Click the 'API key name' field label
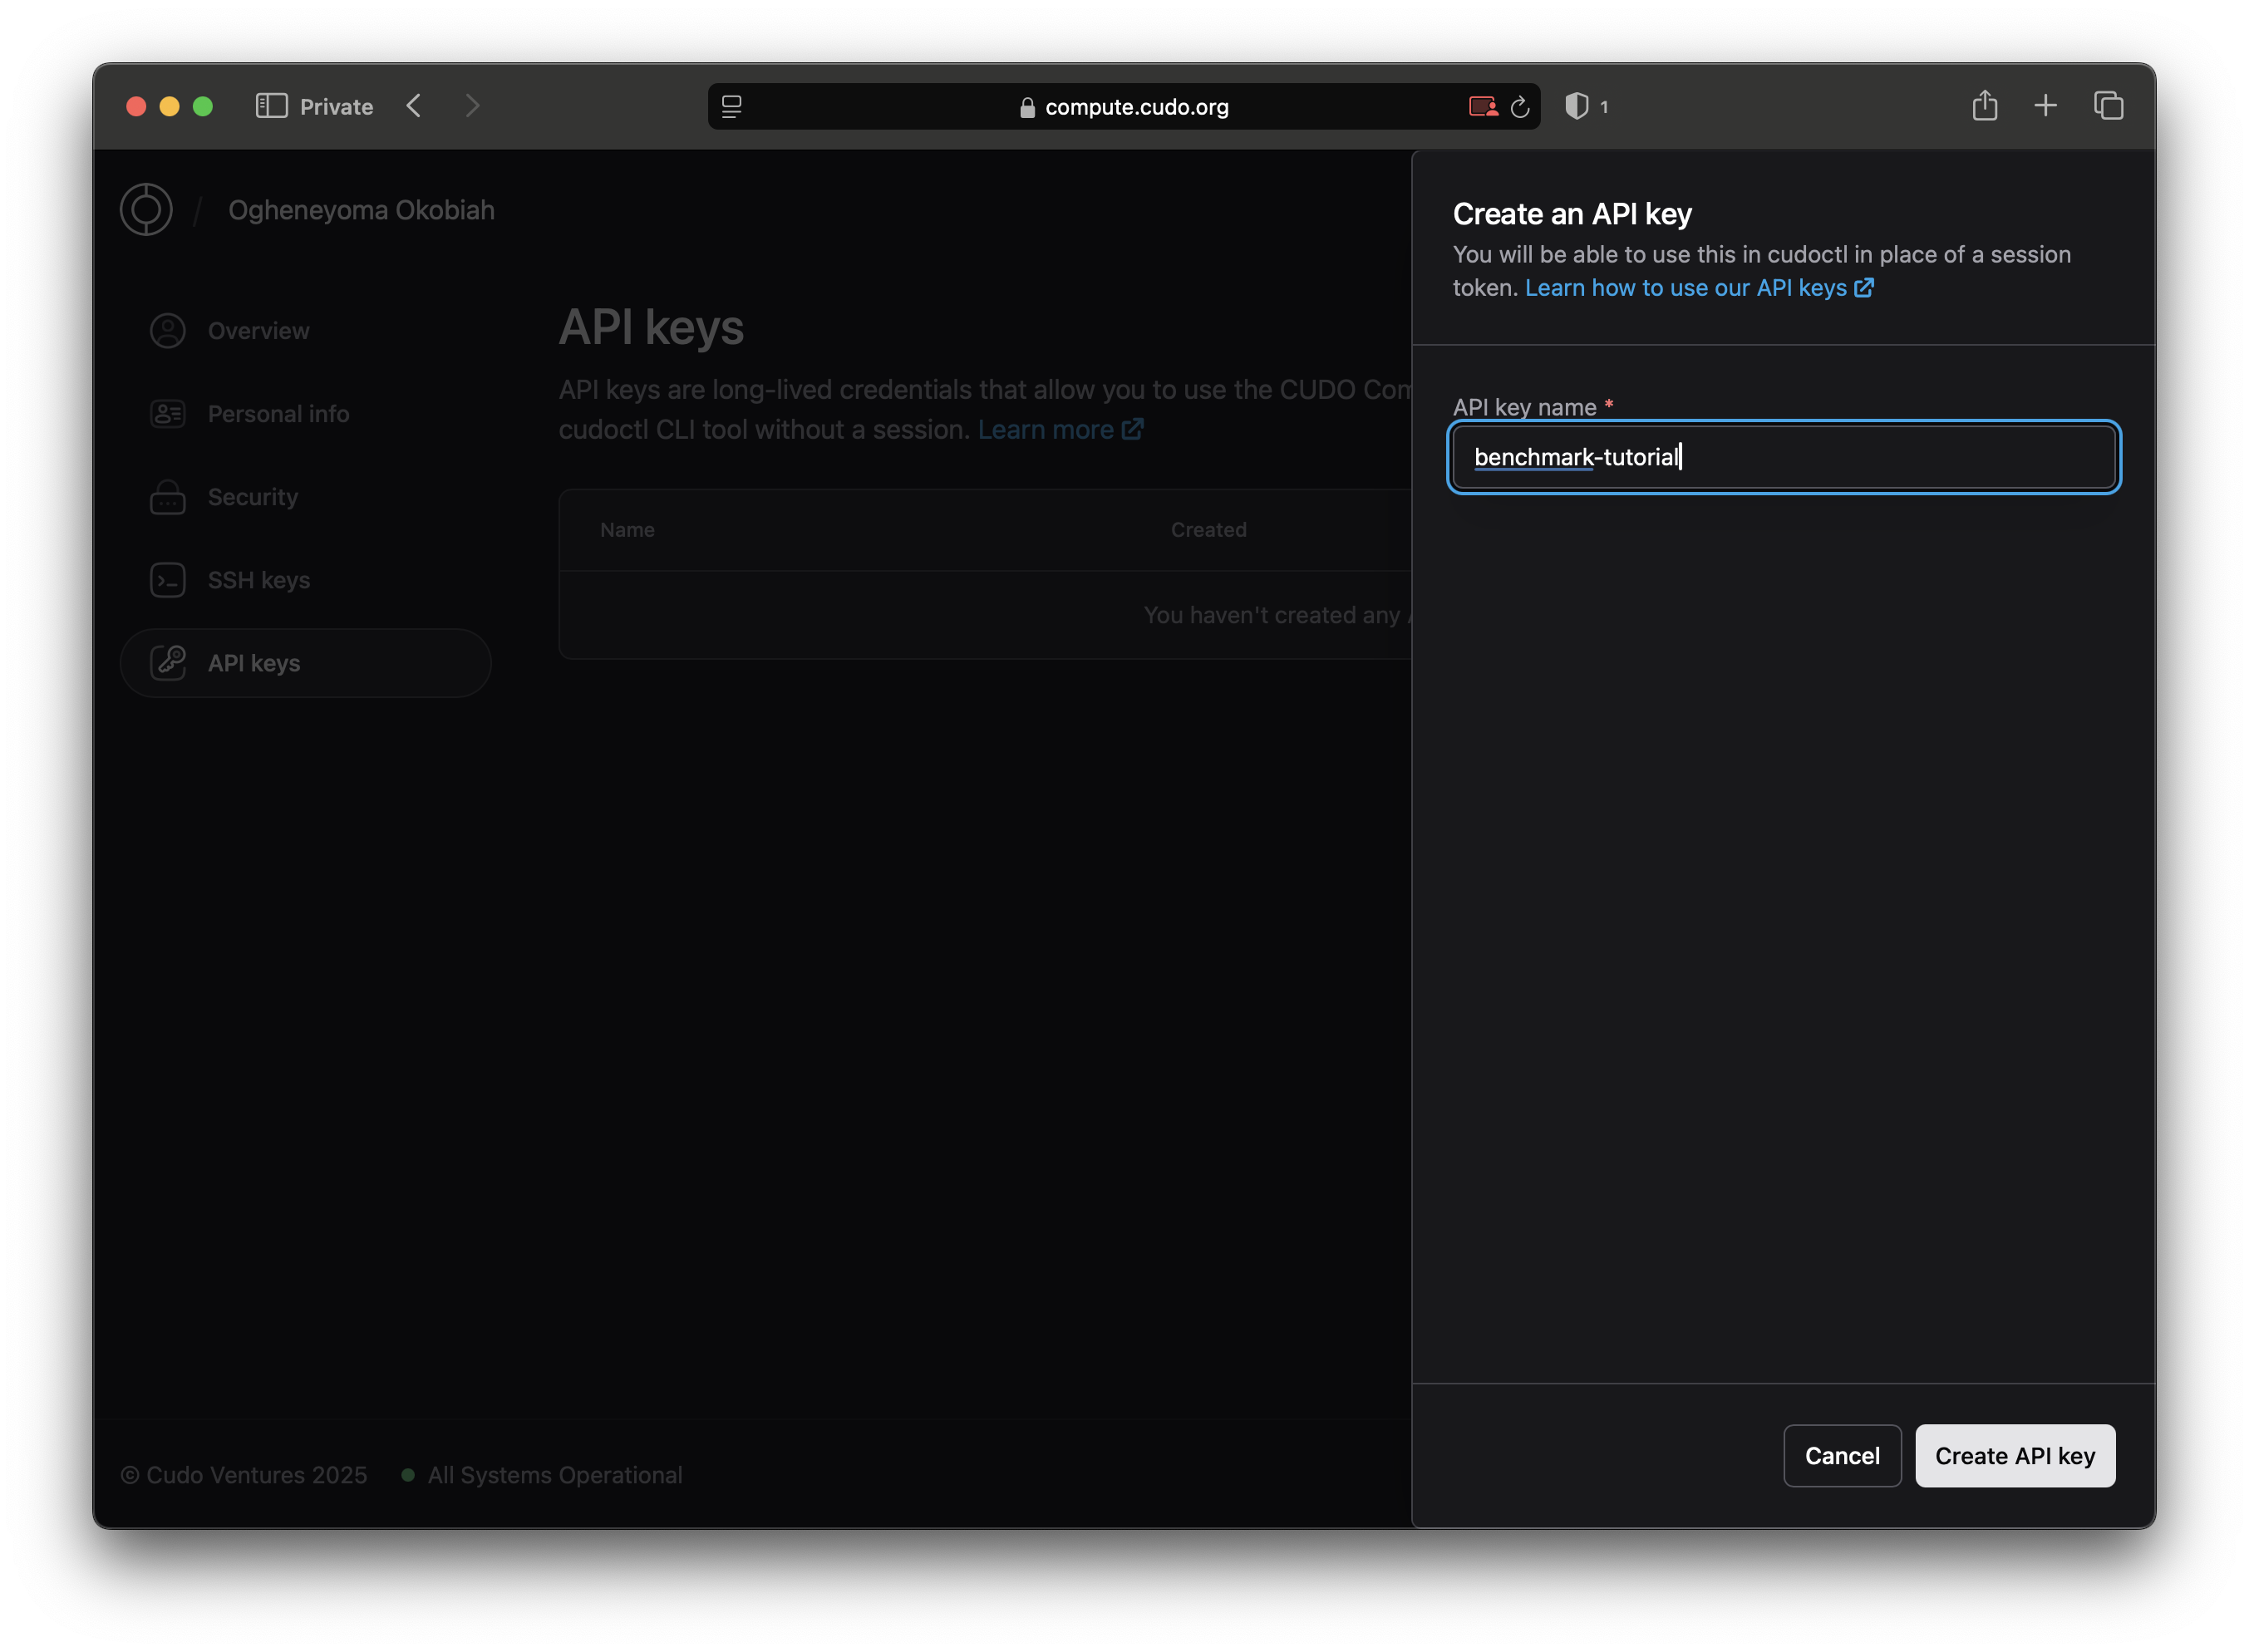 pyautogui.click(x=1524, y=407)
